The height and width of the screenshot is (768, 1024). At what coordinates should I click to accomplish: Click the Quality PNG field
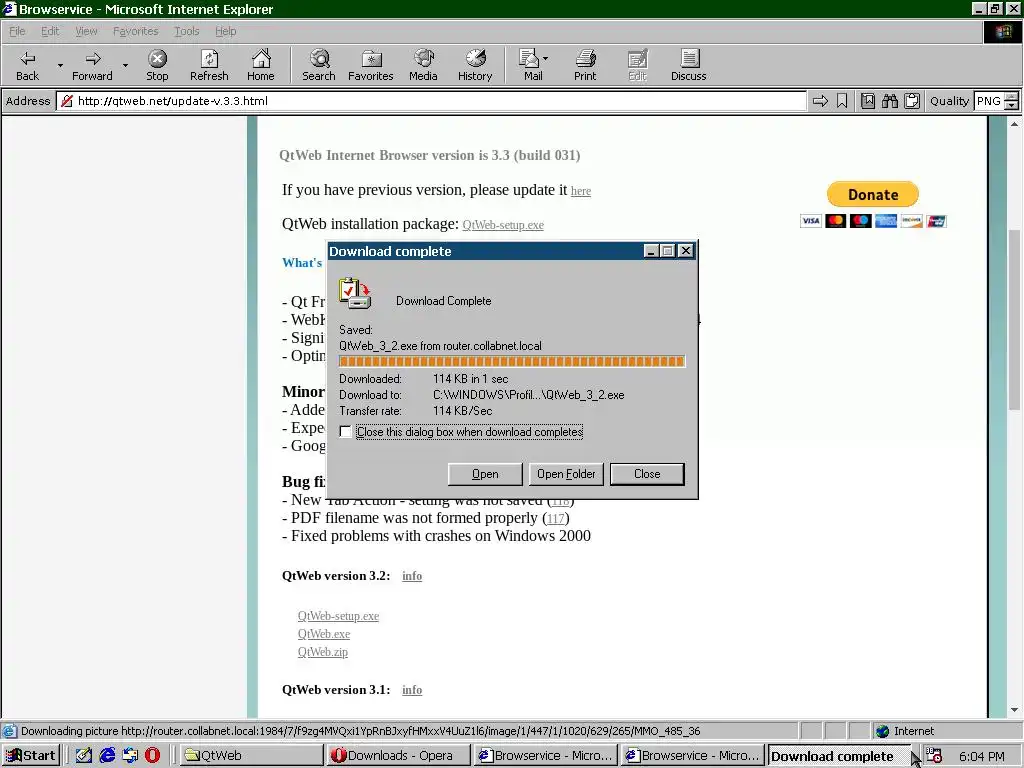[x=989, y=101]
